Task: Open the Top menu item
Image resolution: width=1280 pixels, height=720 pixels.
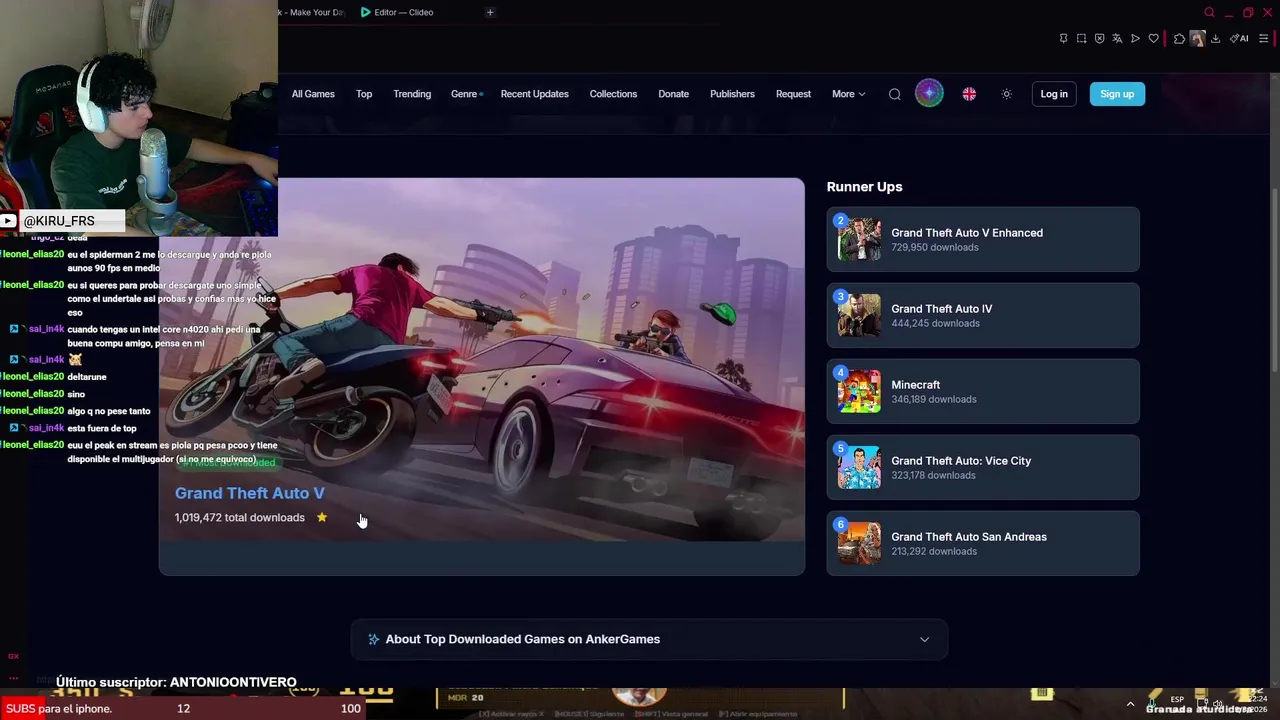Action: pos(364,94)
